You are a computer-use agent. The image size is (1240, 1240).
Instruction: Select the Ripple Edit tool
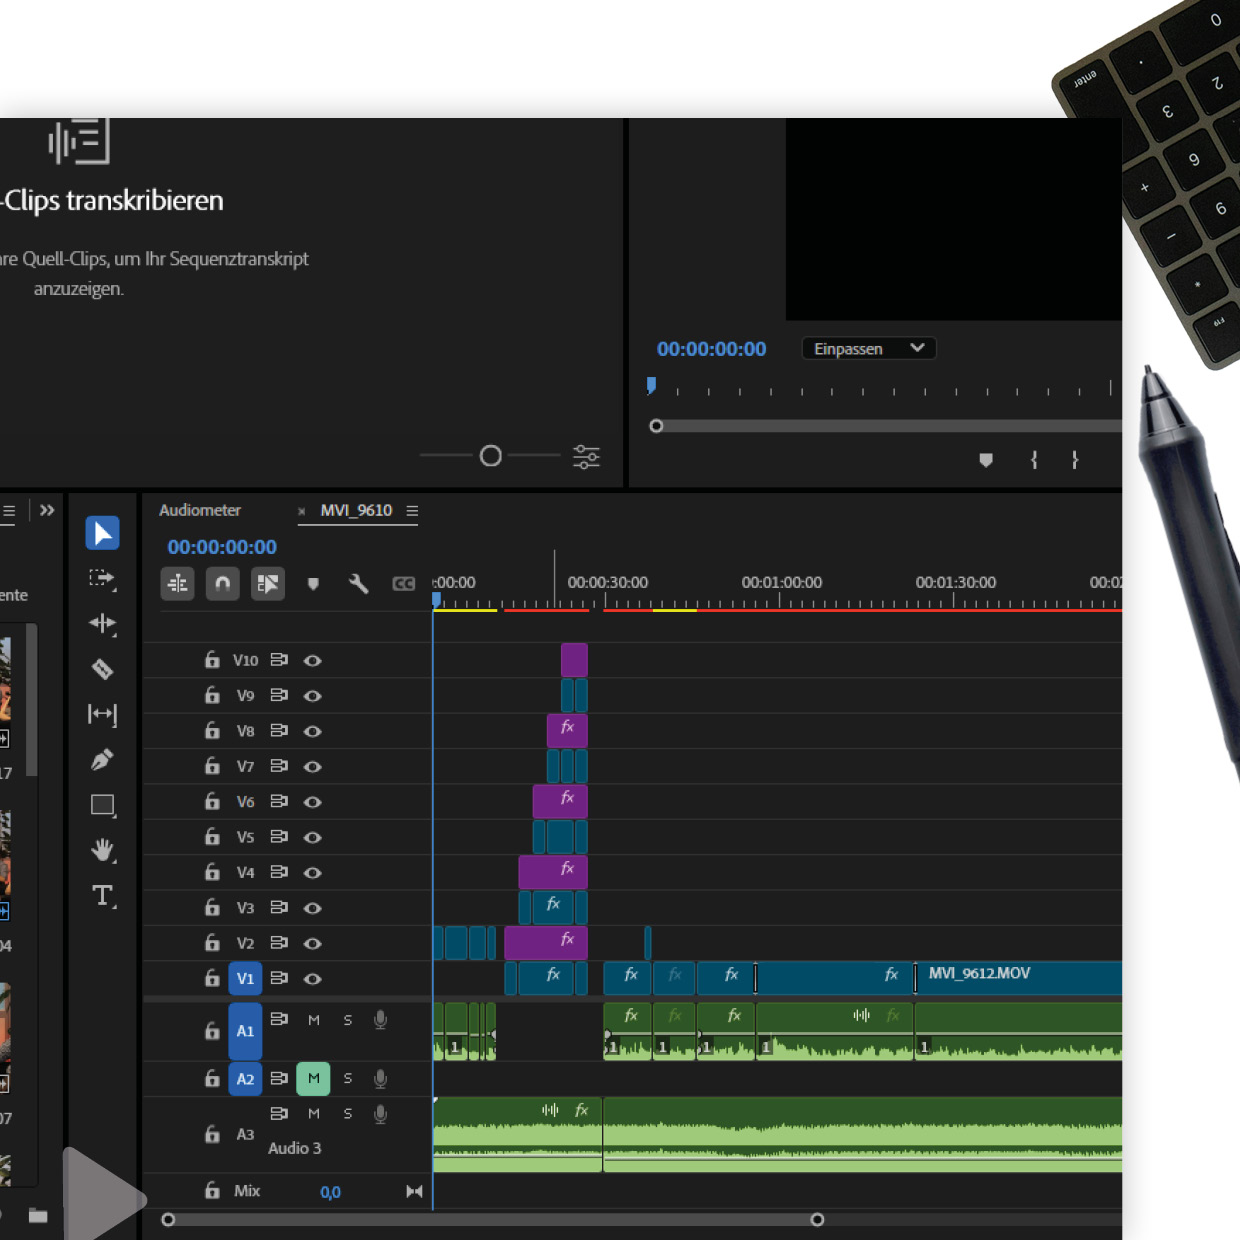[x=103, y=624]
